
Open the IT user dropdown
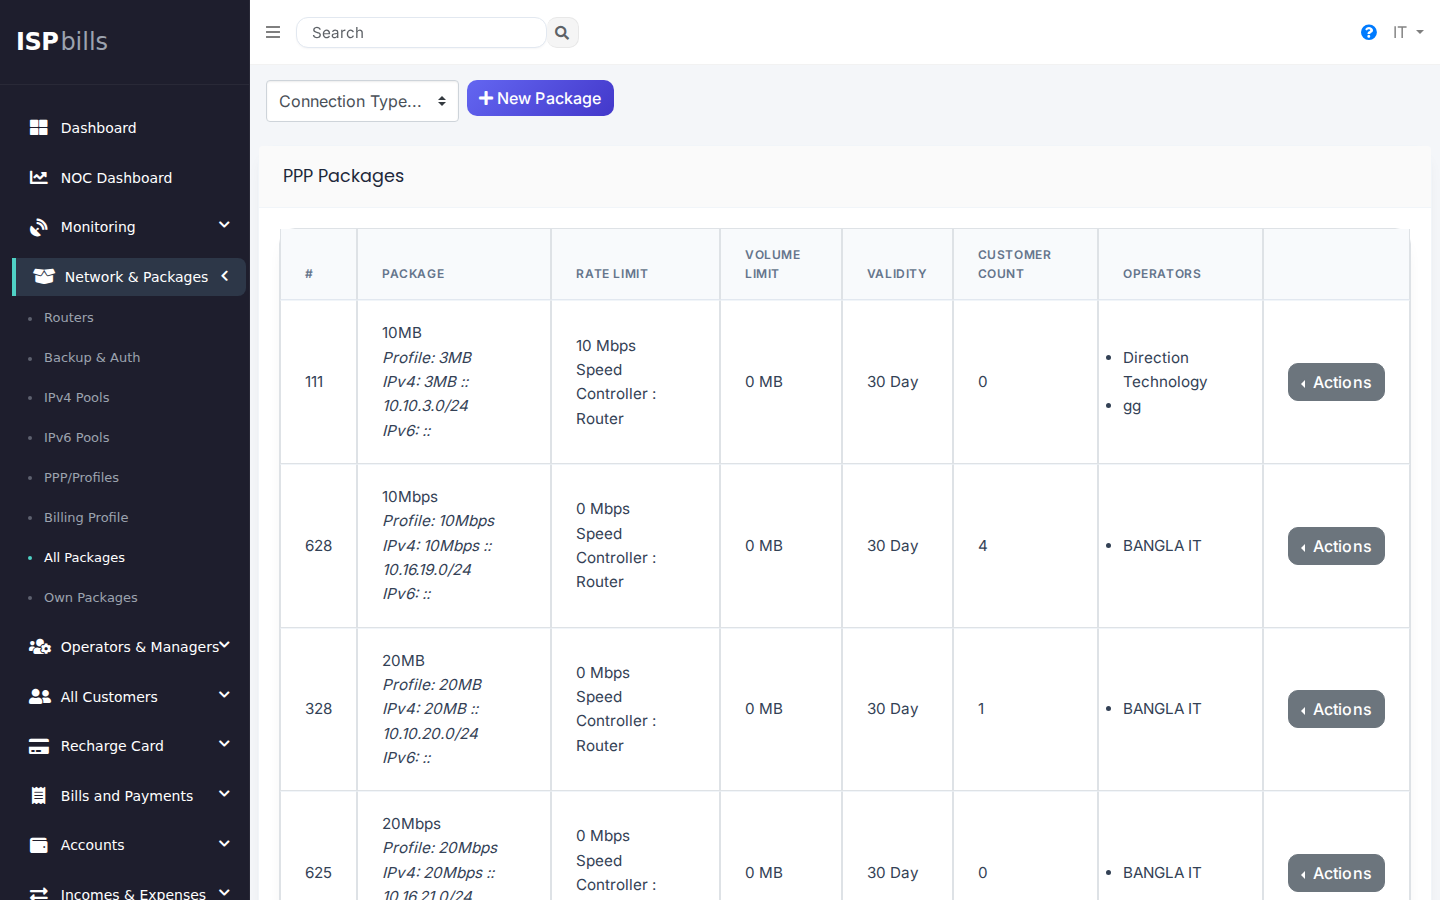[1407, 33]
